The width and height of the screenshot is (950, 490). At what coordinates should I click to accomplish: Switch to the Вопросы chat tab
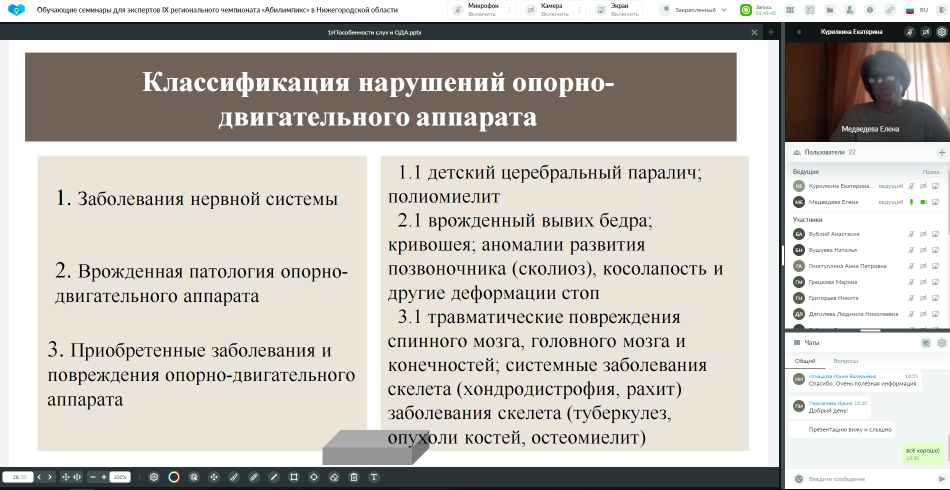pos(845,360)
